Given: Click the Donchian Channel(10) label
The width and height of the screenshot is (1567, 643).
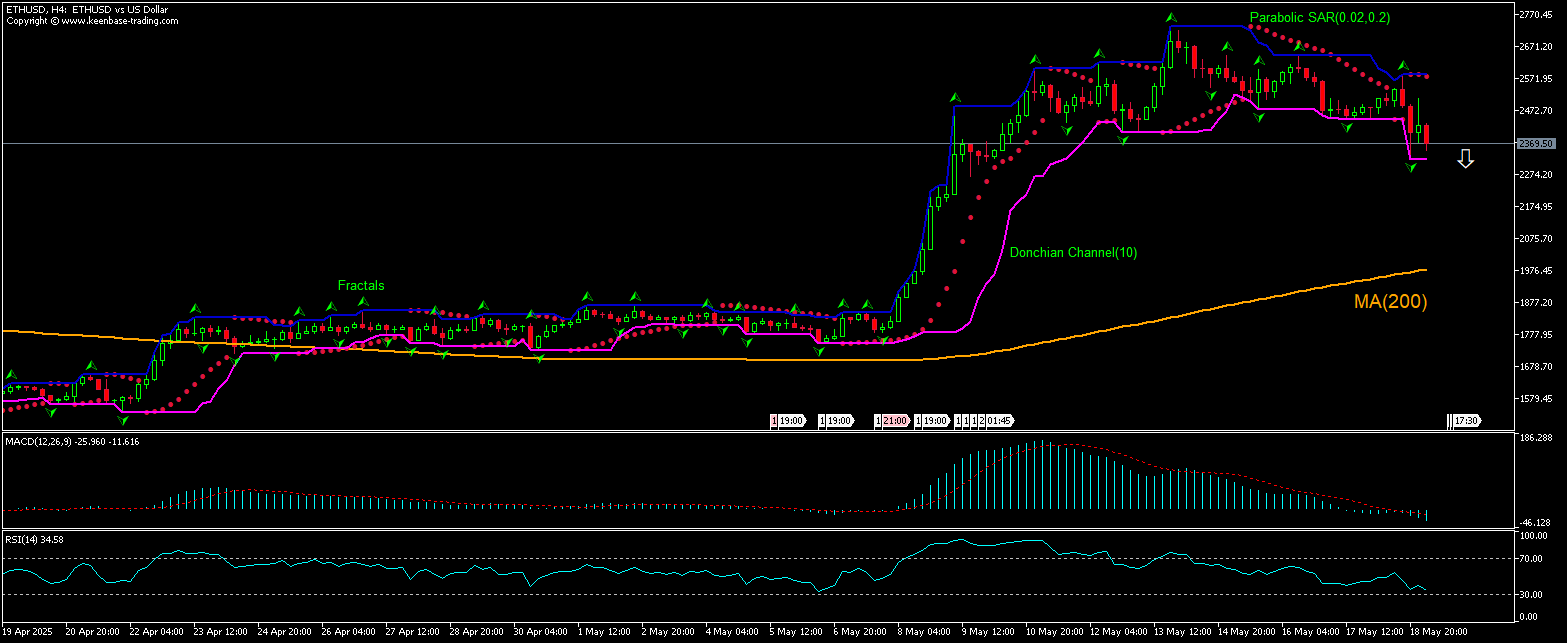Looking at the screenshot, I should (1073, 253).
